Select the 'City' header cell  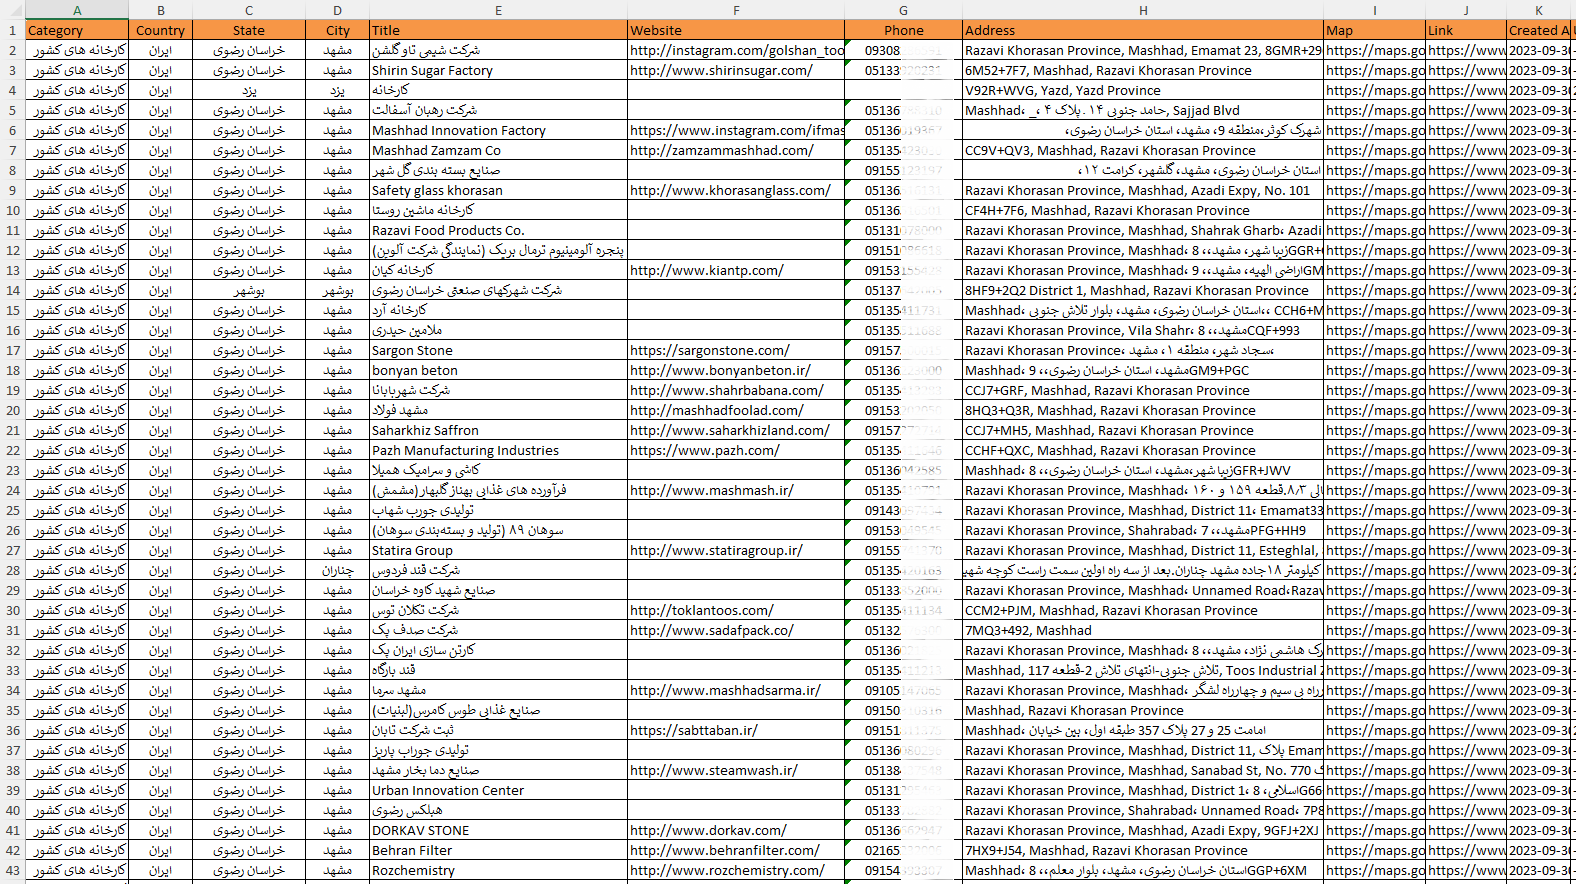337,30
